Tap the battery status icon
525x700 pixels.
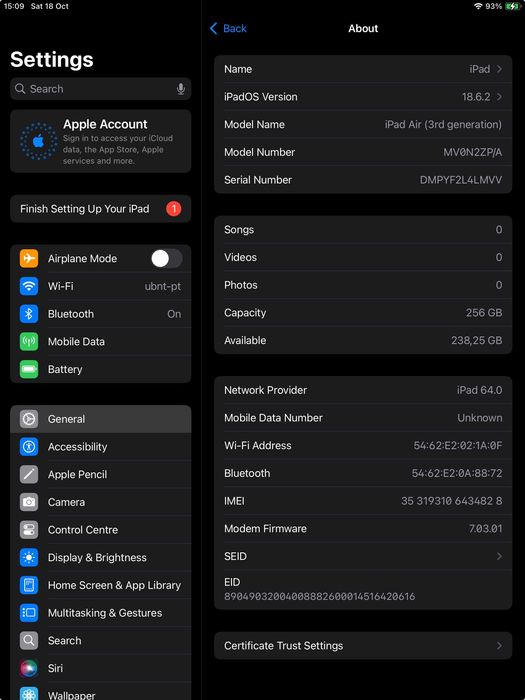512,6
